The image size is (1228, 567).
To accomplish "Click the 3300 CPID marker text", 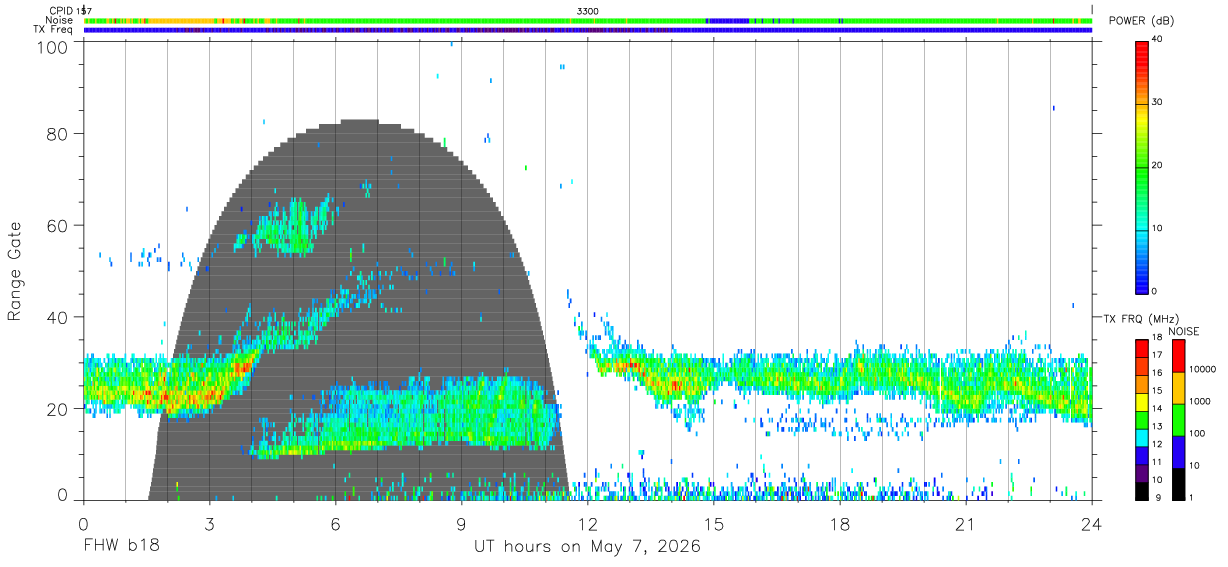I will tap(588, 10).
